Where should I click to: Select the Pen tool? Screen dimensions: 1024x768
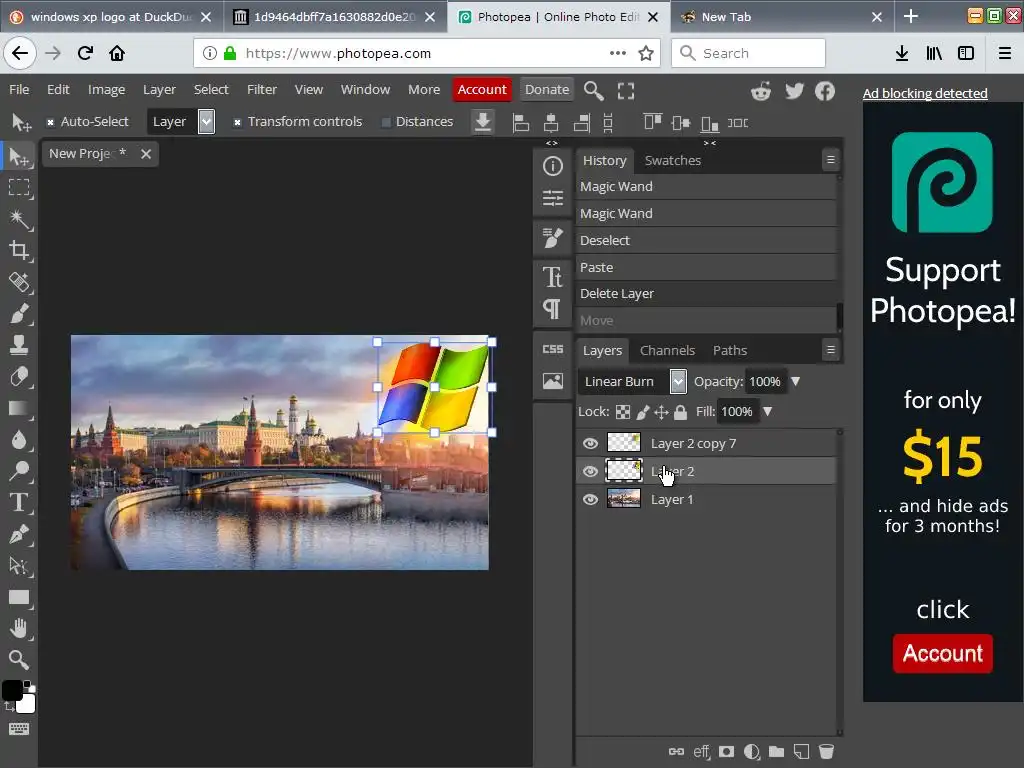[x=19, y=534]
